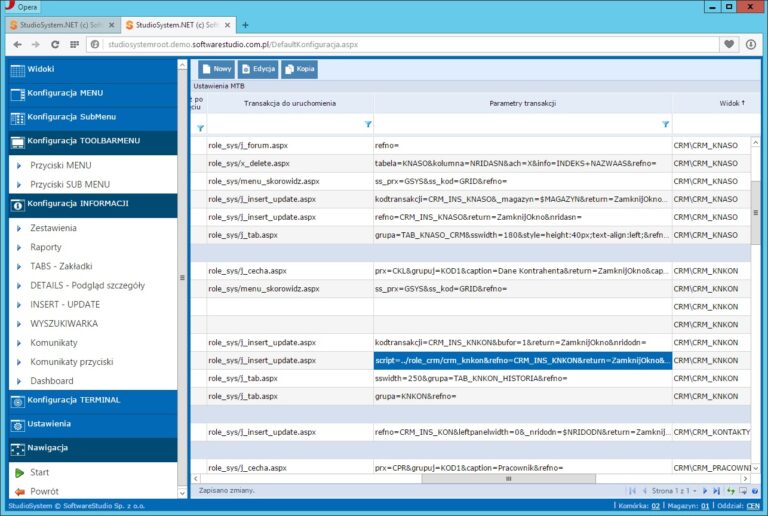Viewport: 768px width, 516px height.
Task: Click the green Start play icon
Action: point(20,473)
